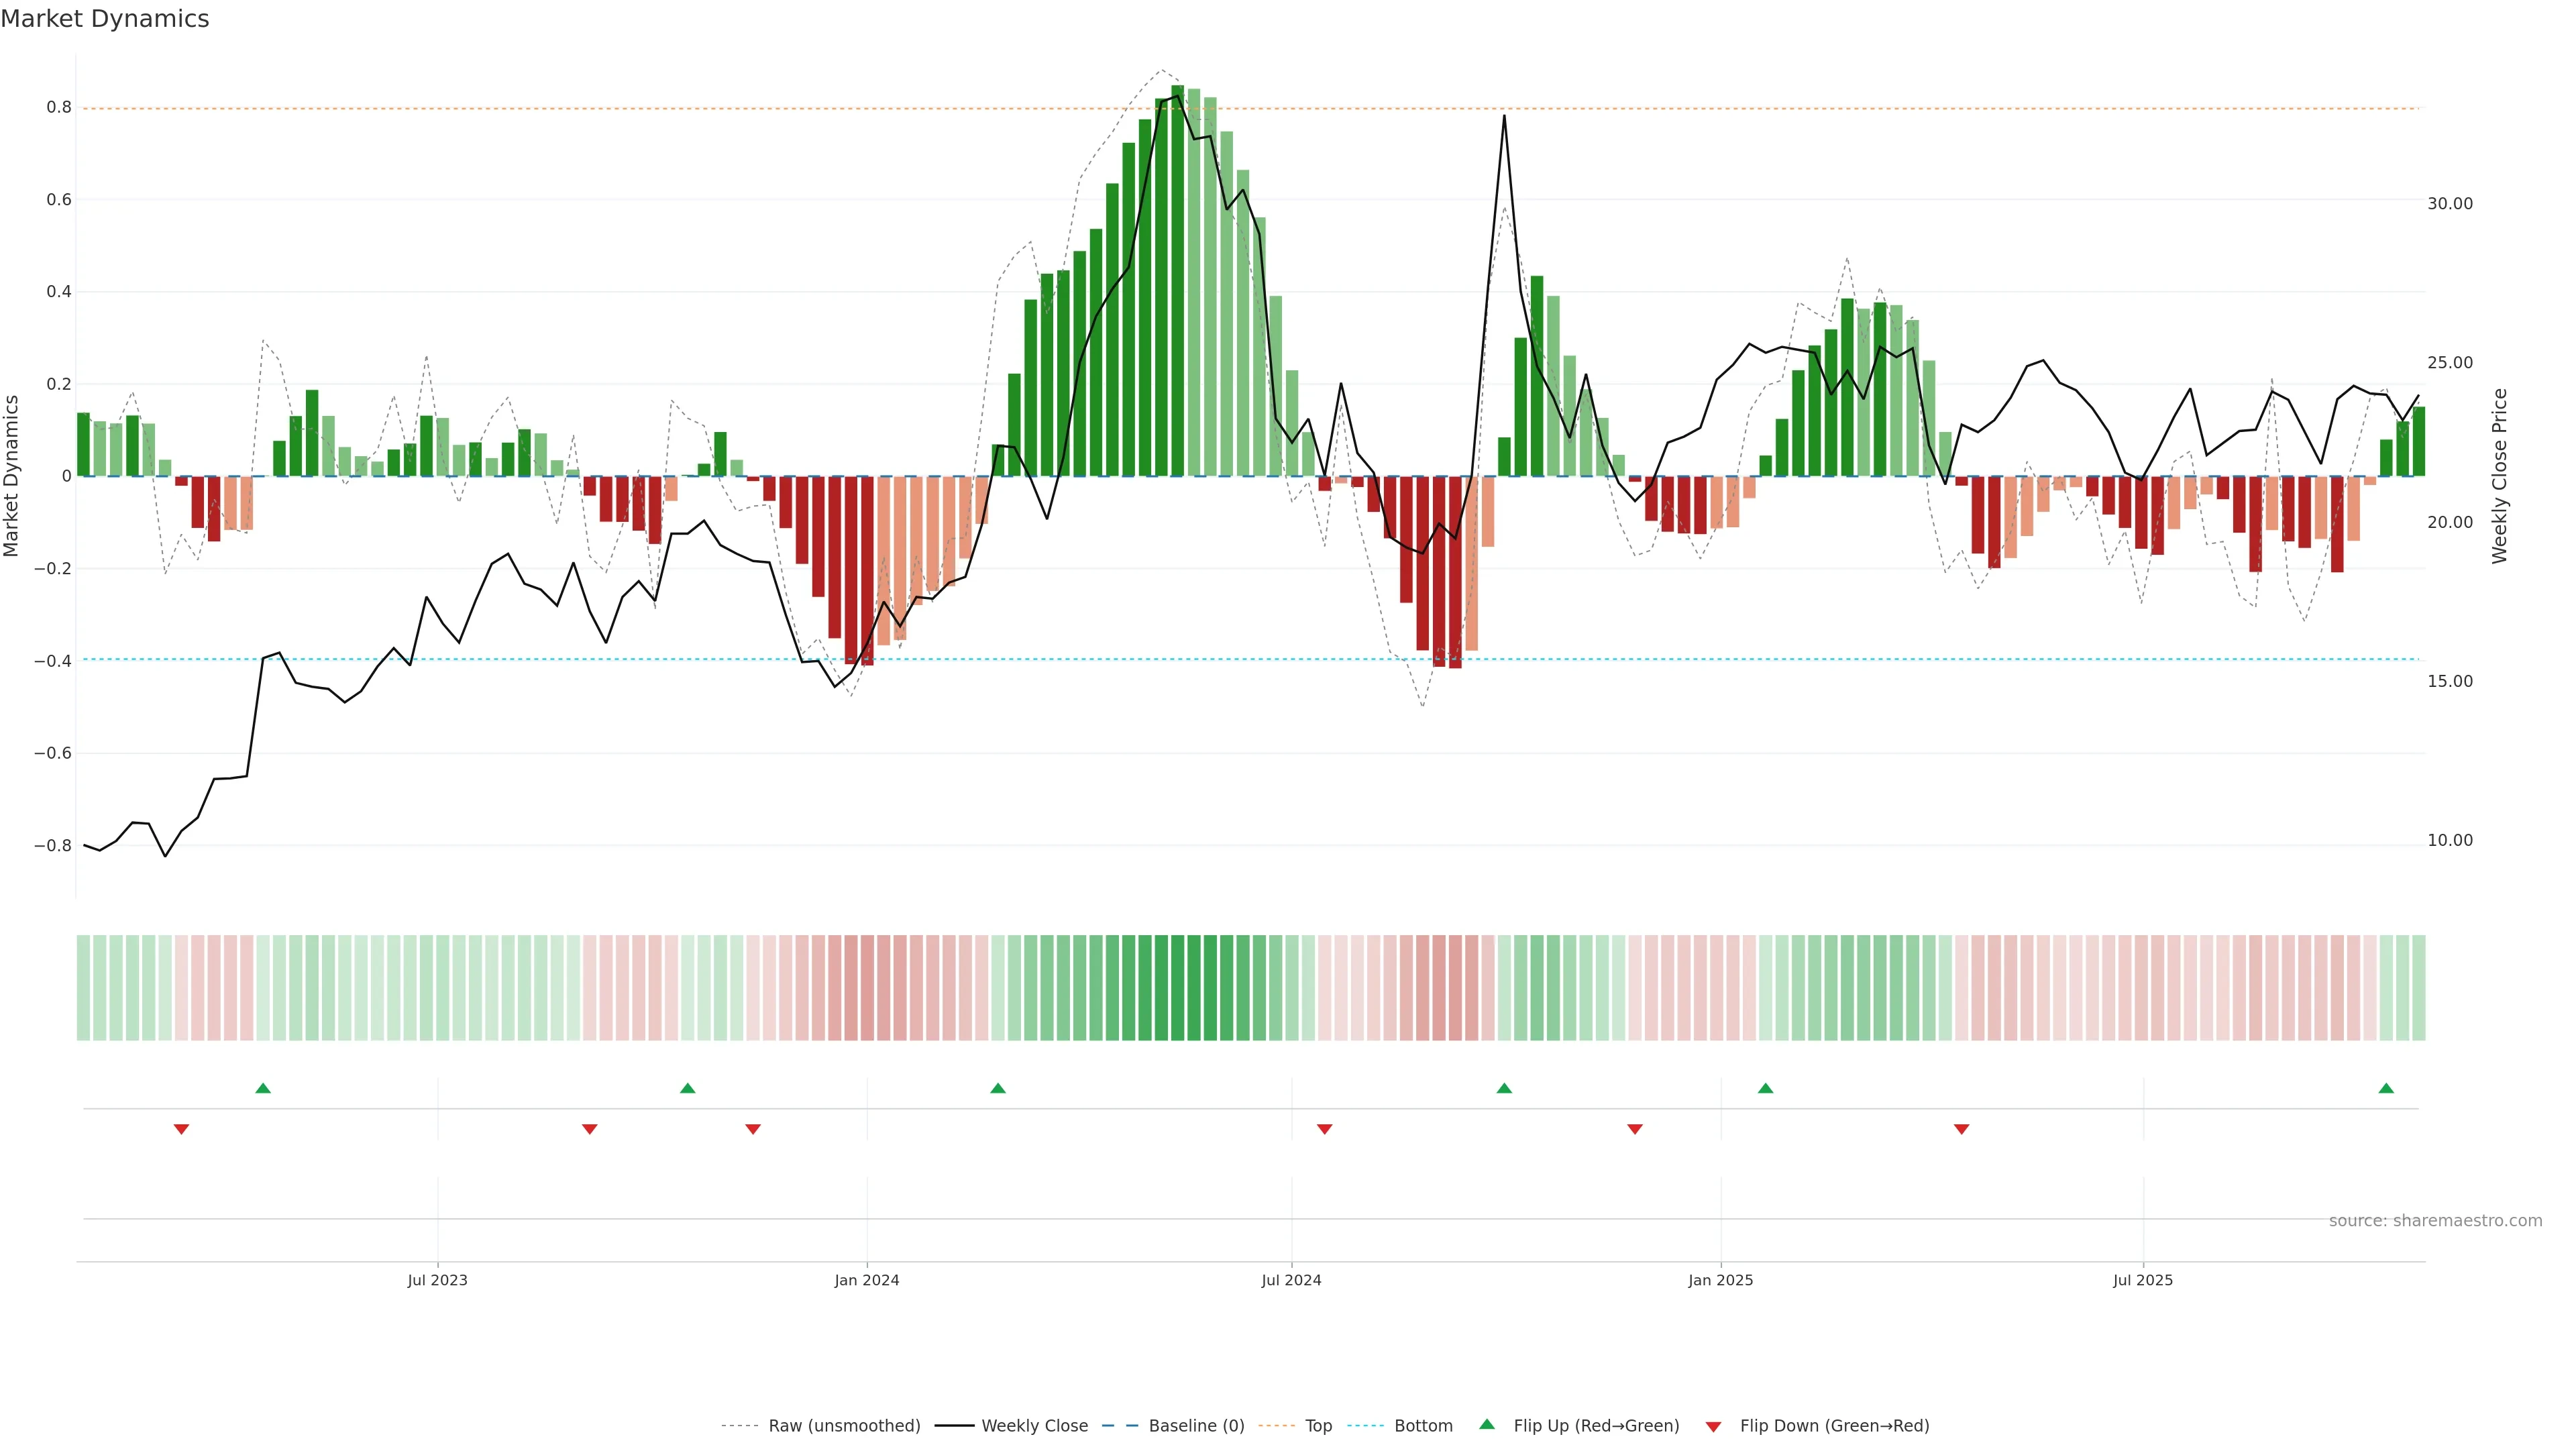Click the green flip-up marker near Jan 2025
The height and width of the screenshot is (1449, 2576).
(1765, 1088)
